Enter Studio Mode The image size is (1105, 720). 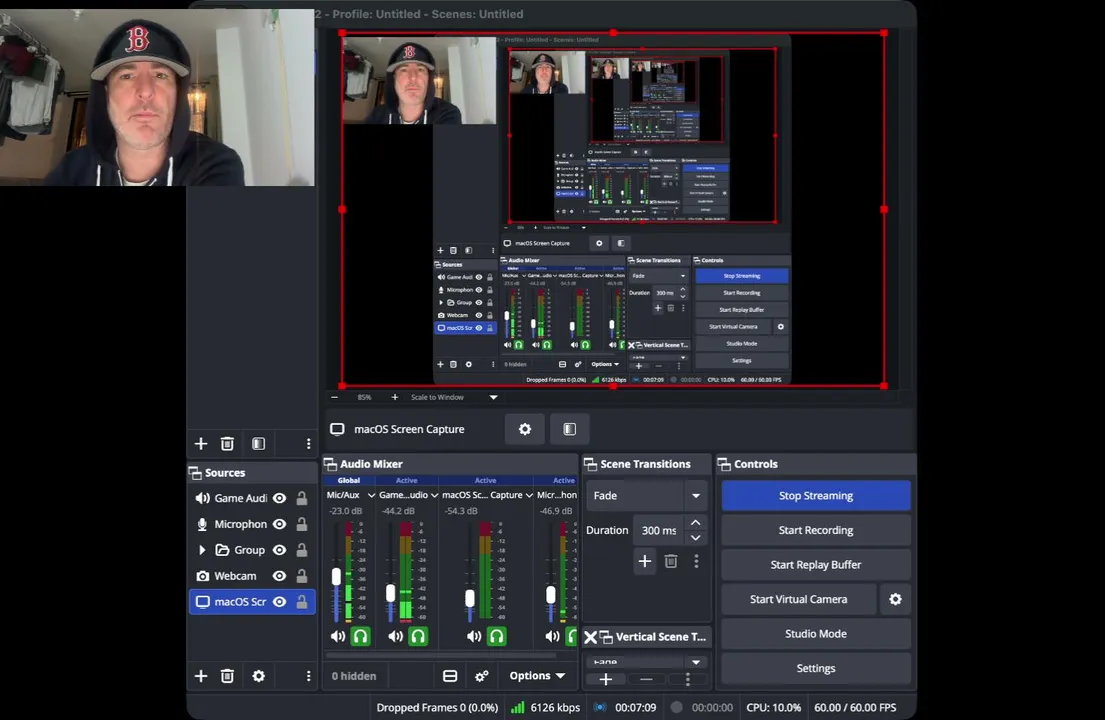point(816,634)
